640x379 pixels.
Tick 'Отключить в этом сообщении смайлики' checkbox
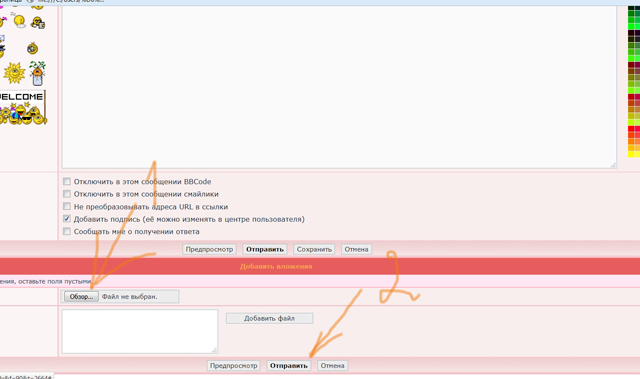point(67,194)
